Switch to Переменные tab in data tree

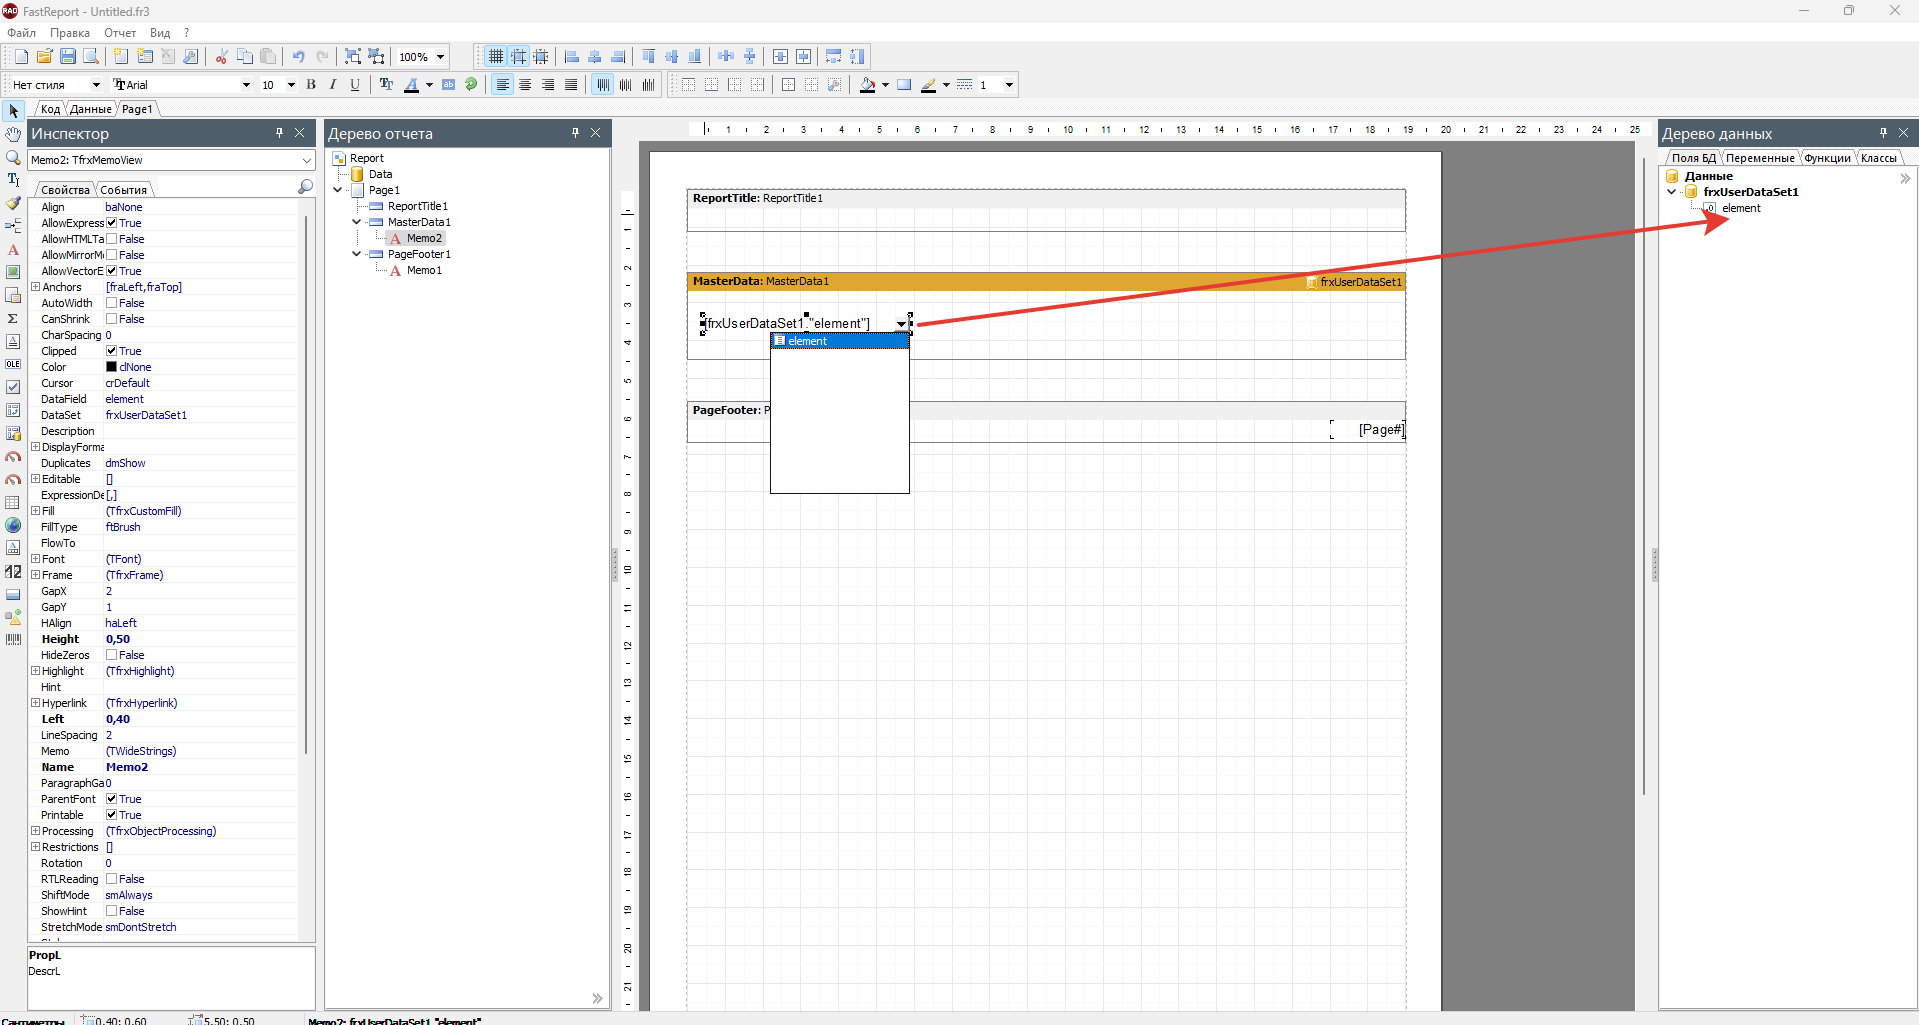1760,158
